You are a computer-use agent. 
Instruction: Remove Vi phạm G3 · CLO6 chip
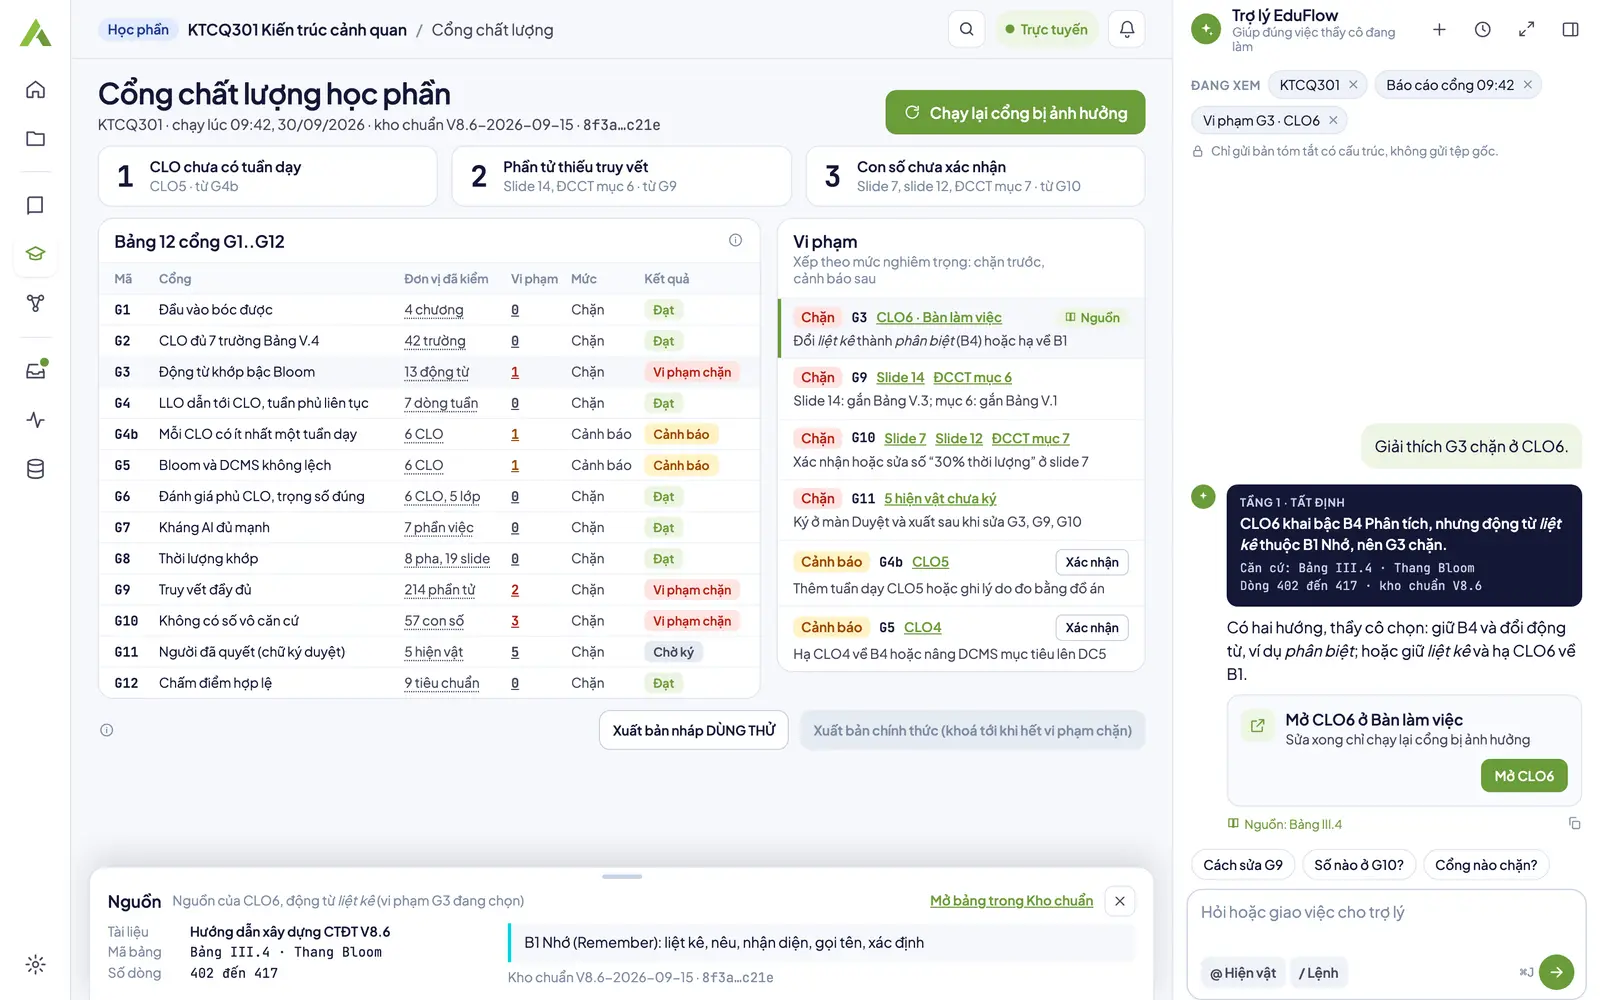pyautogui.click(x=1333, y=120)
